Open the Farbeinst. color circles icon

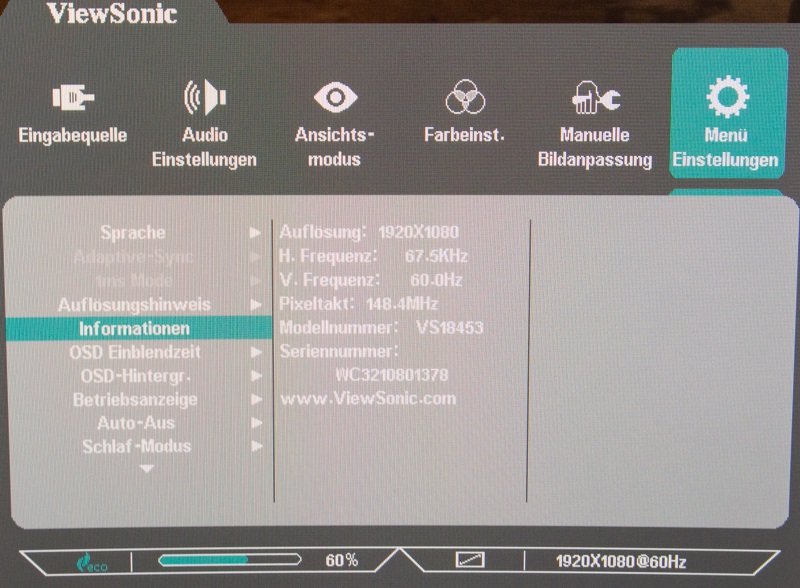465,96
